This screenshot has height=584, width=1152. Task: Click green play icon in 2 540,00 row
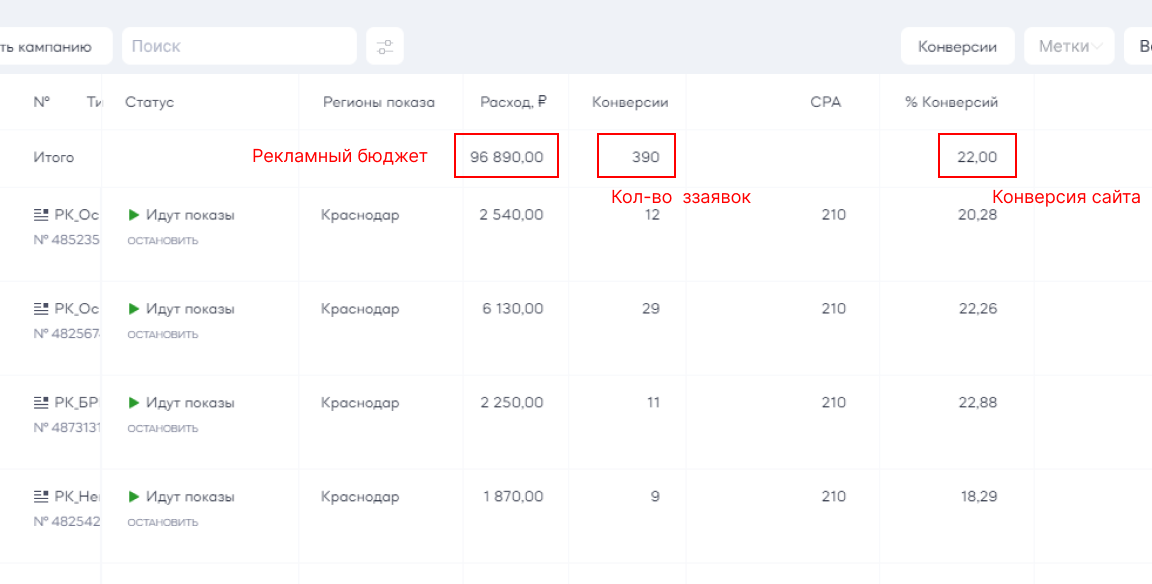tap(134, 215)
